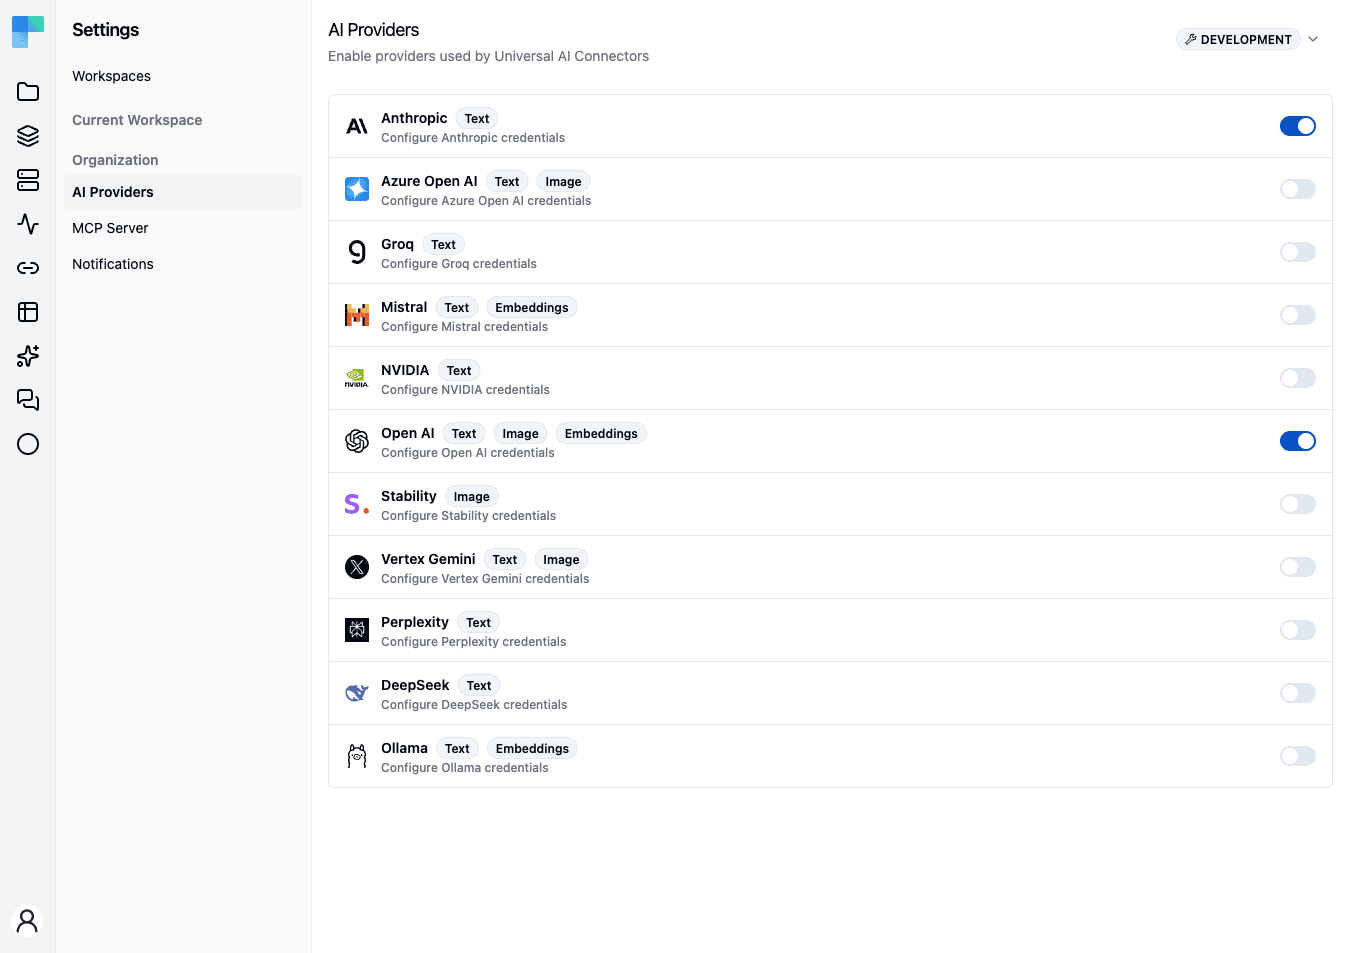Viewport: 1349px width, 953px height.
Task: Click the app logo in sidebar
Action: tap(28, 32)
